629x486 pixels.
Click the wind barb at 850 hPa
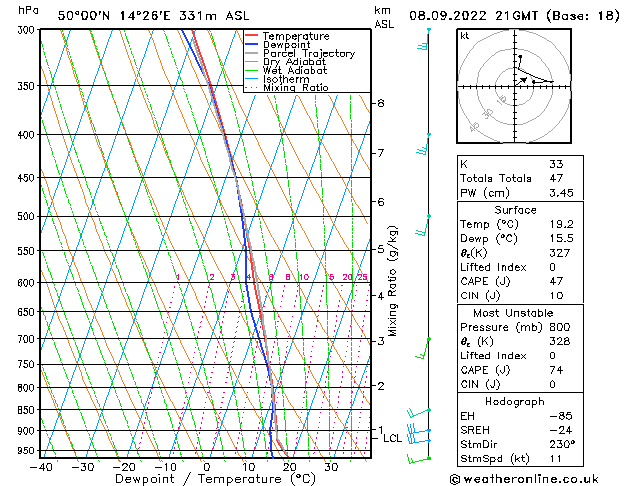coord(419,413)
